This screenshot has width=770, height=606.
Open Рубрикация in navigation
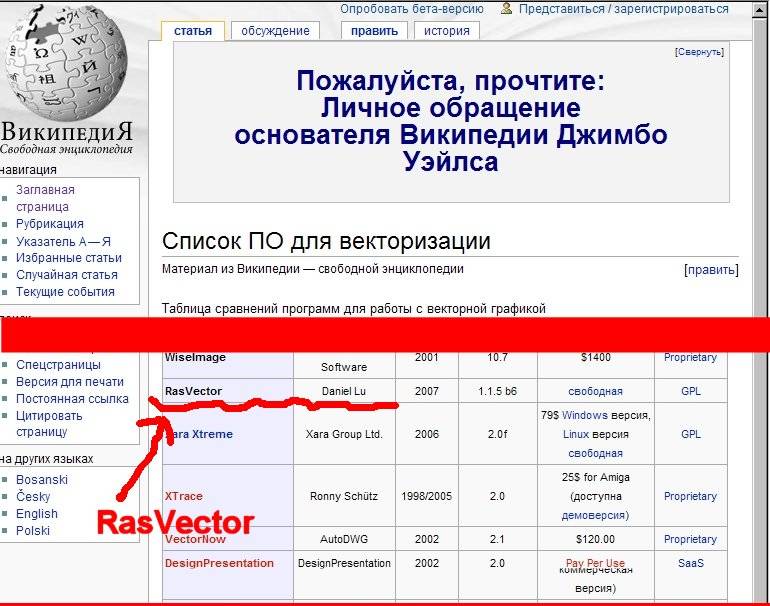point(50,224)
